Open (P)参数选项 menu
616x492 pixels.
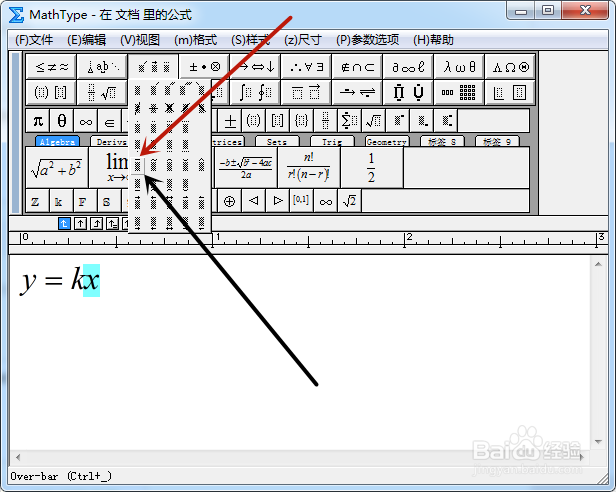pyautogui.click(x=367, y=40)
